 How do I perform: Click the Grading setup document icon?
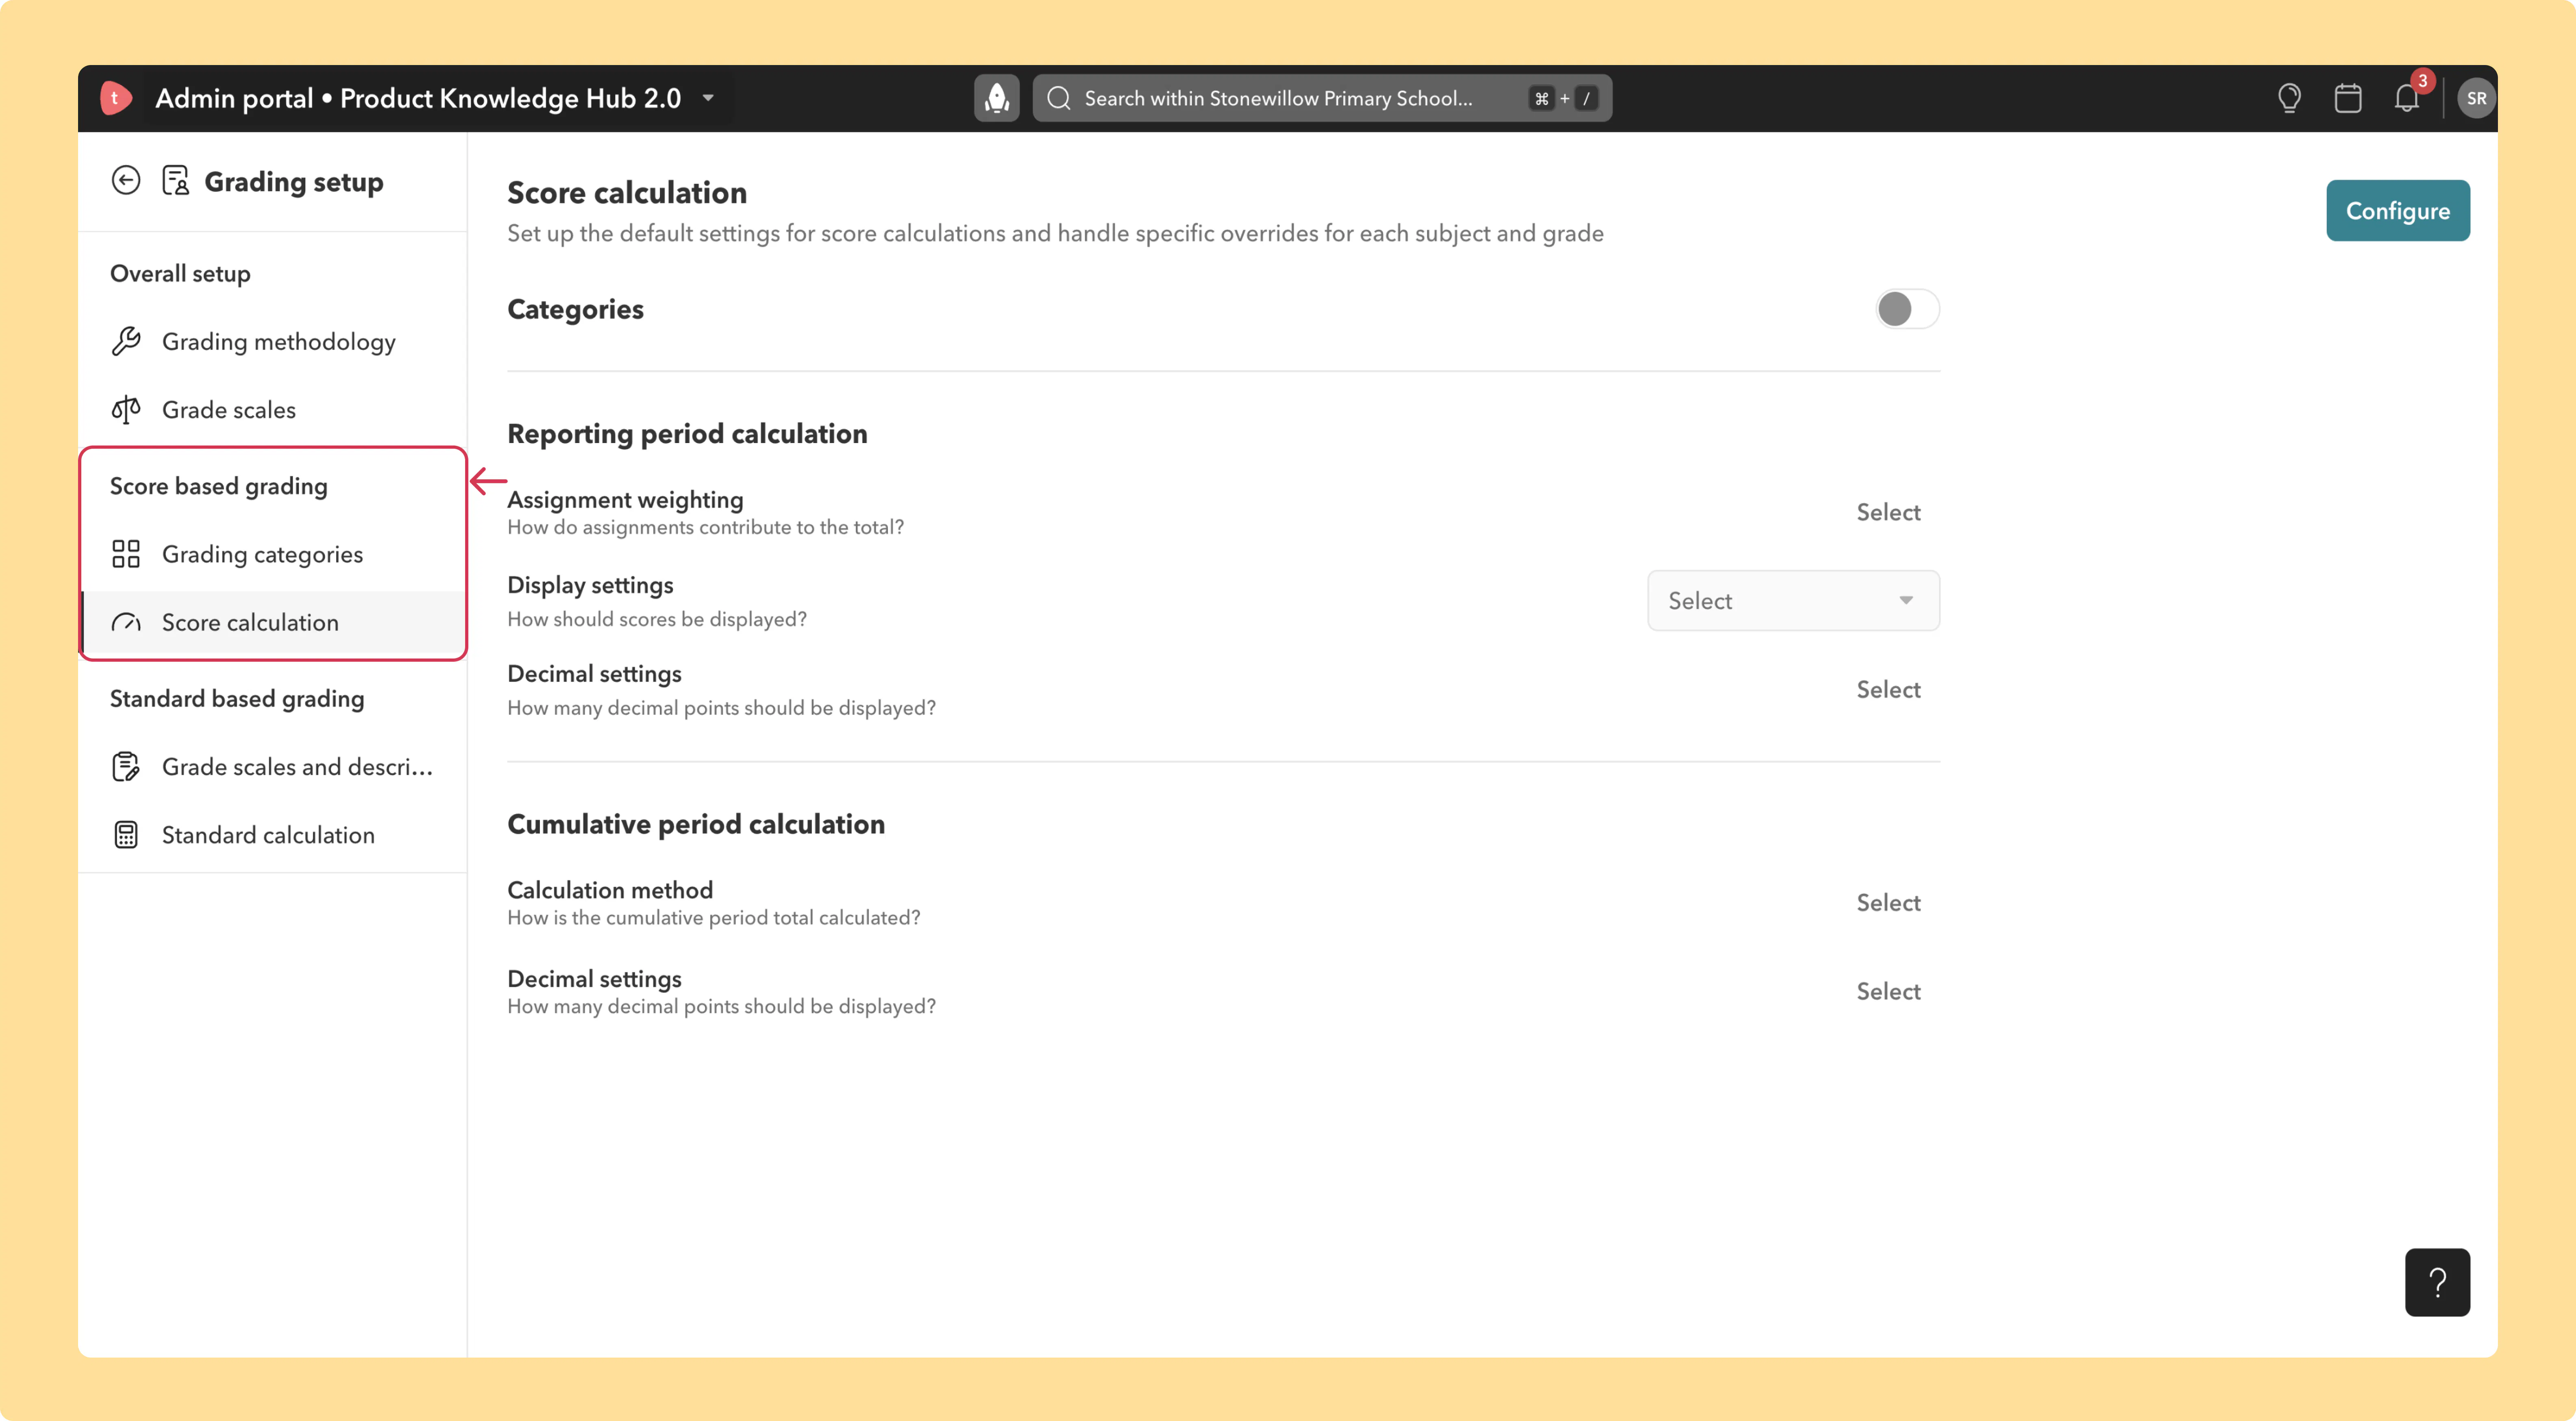176,181
